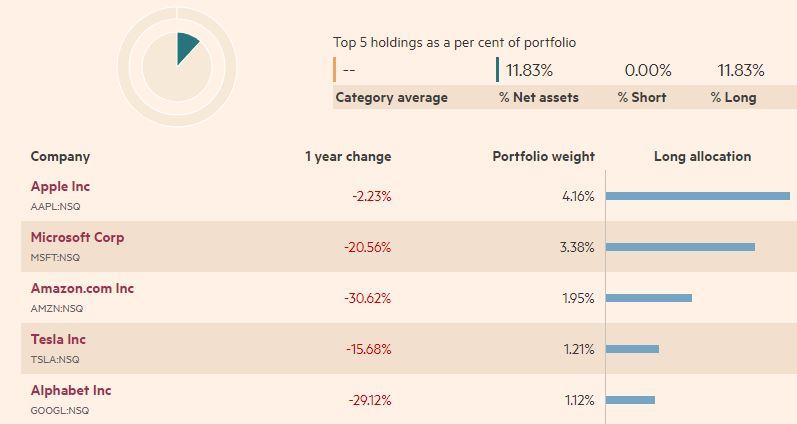The width and height of the screenshot is (797, 424).
Task: Click the GOOGL:NSQ ticker symbol
Action: 59,411
